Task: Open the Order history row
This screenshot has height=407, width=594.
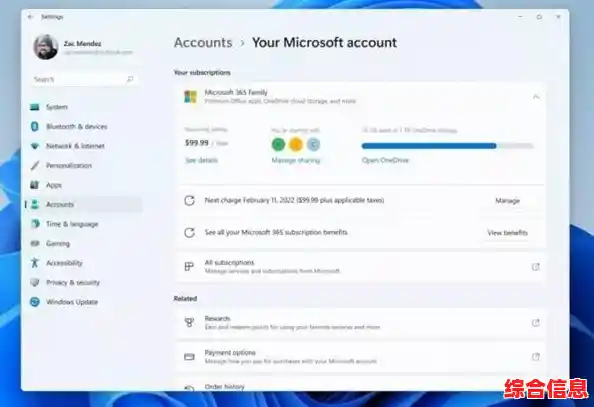Action: coord(361,384)
